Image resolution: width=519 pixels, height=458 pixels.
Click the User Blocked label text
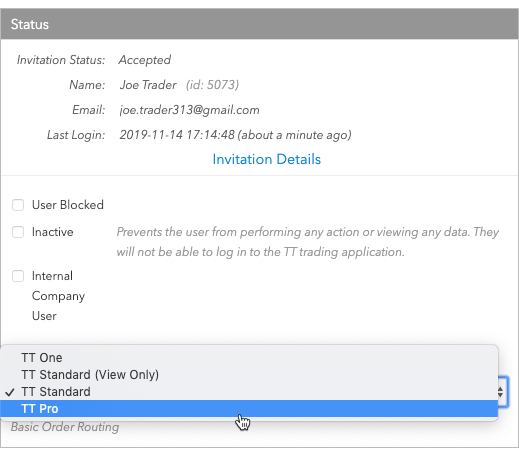[68, 205]
